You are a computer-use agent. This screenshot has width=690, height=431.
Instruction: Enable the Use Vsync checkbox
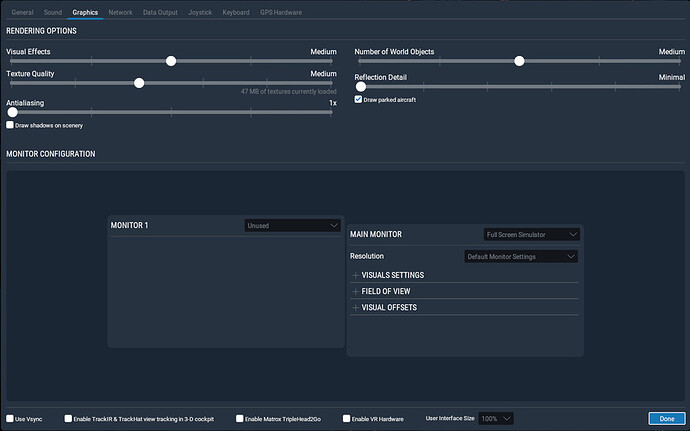(10, 419)
